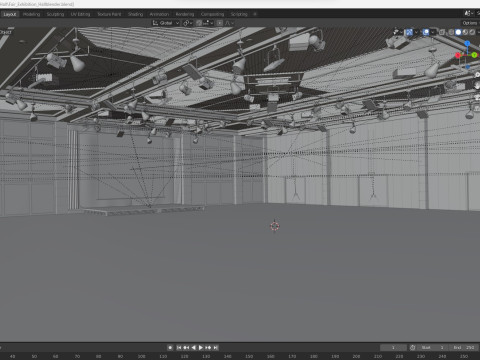
Task: Open the Global transform orientation dropdown
Action: (166, 23)
